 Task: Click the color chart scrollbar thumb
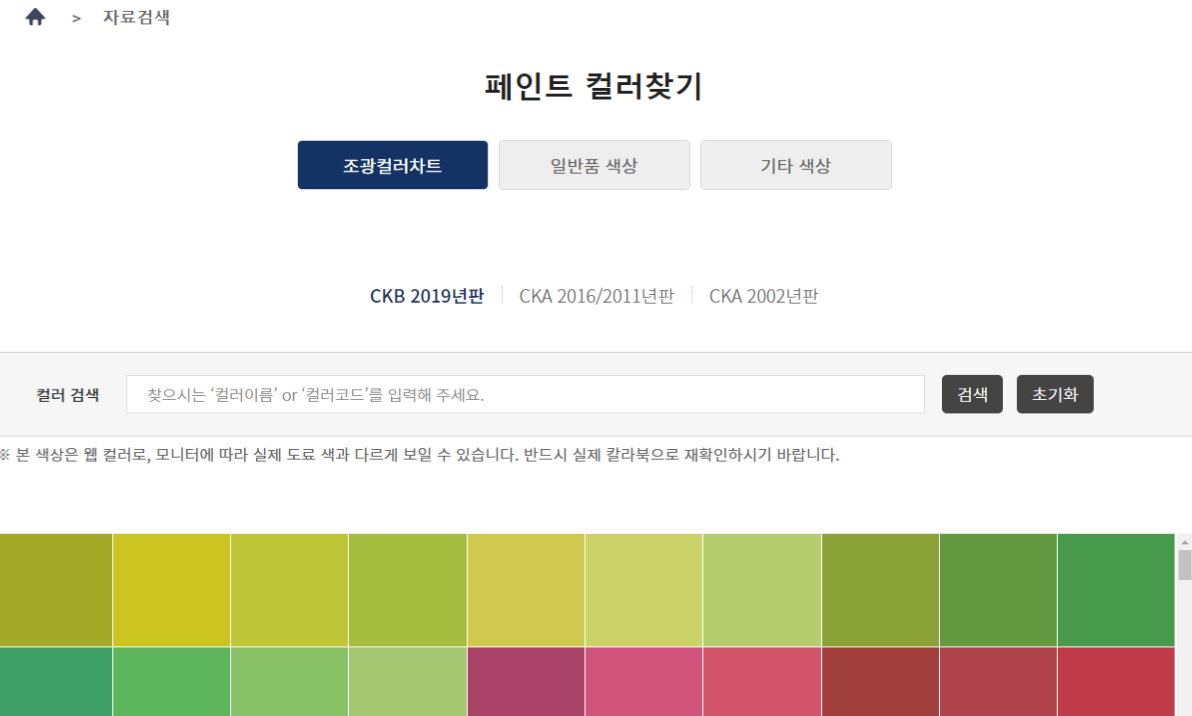click(x=1184, y=566)
